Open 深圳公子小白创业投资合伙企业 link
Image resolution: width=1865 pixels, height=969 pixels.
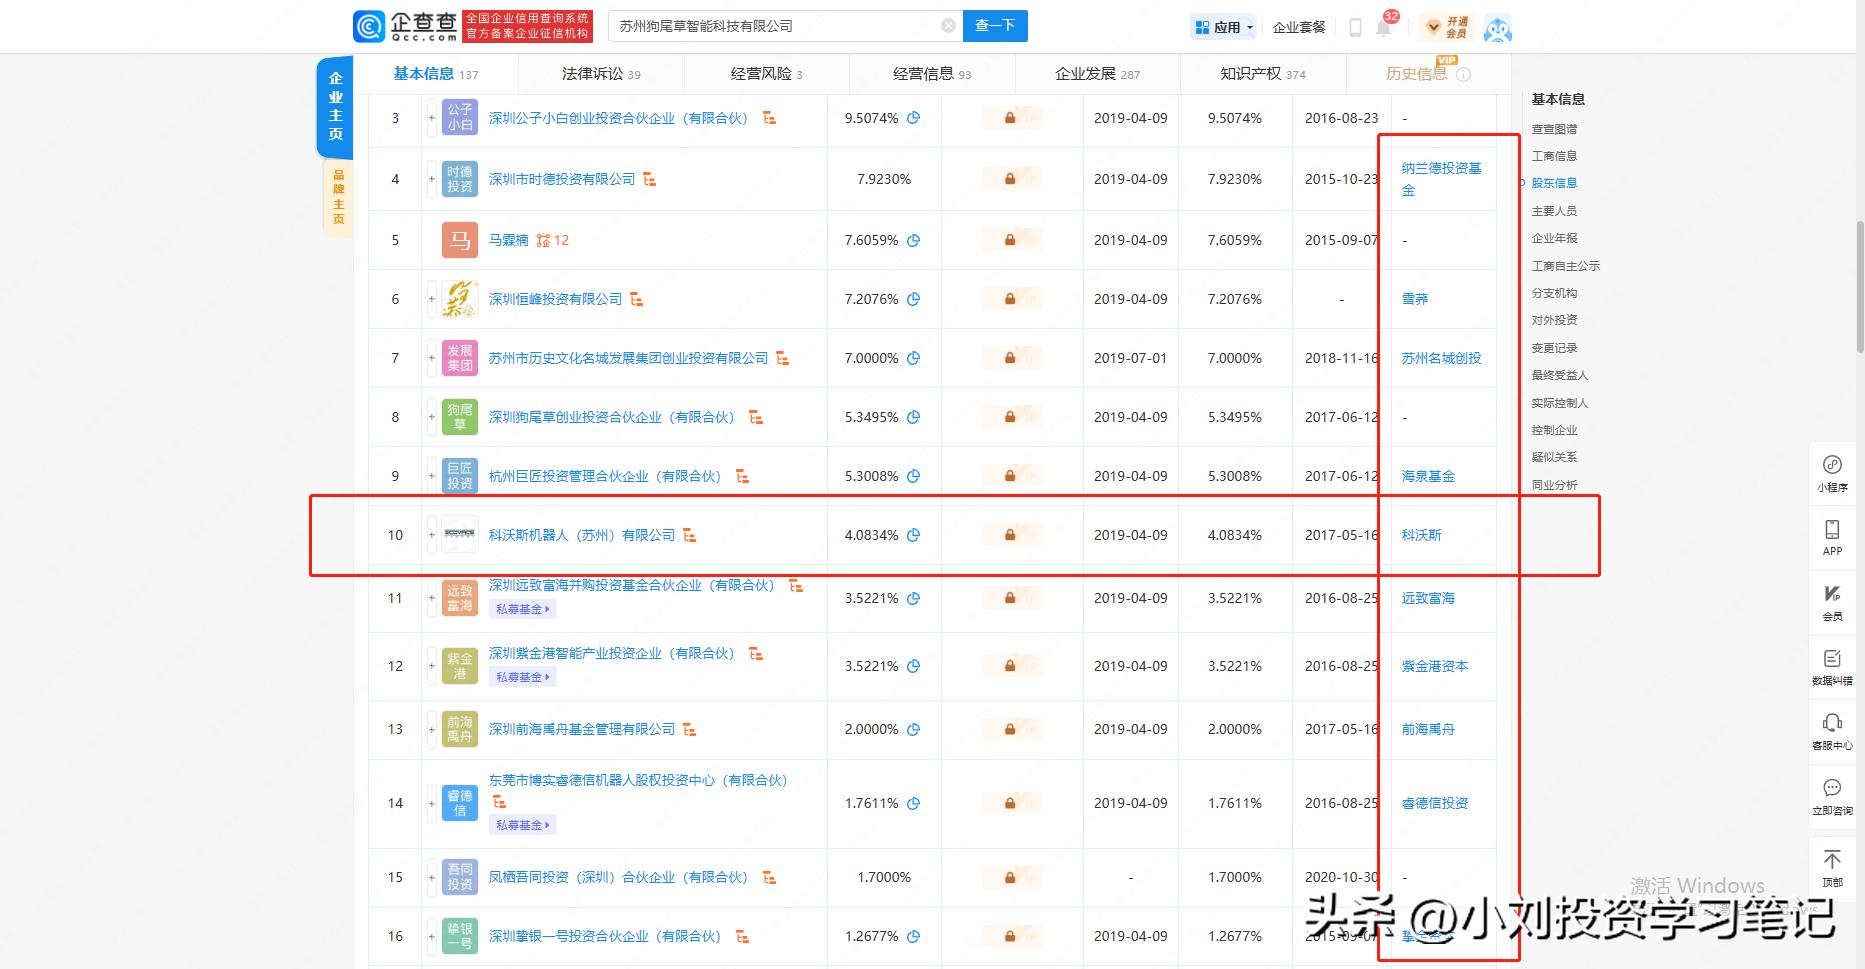tap(618, 118)
